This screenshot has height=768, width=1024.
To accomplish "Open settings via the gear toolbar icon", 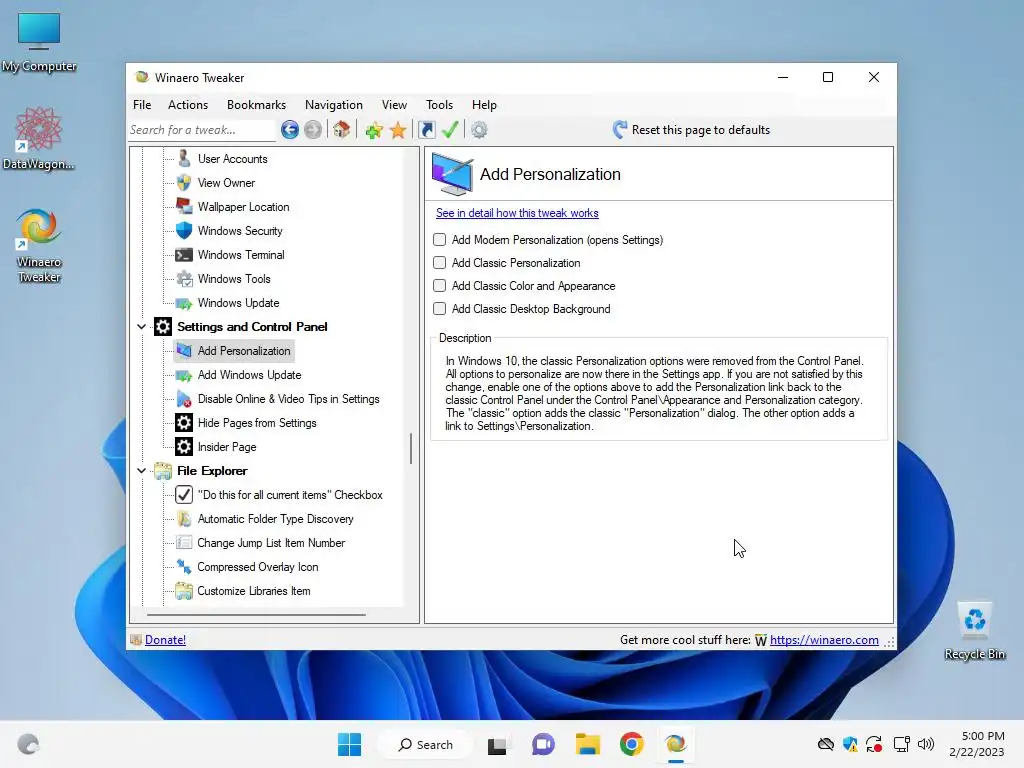I will 479,130.
